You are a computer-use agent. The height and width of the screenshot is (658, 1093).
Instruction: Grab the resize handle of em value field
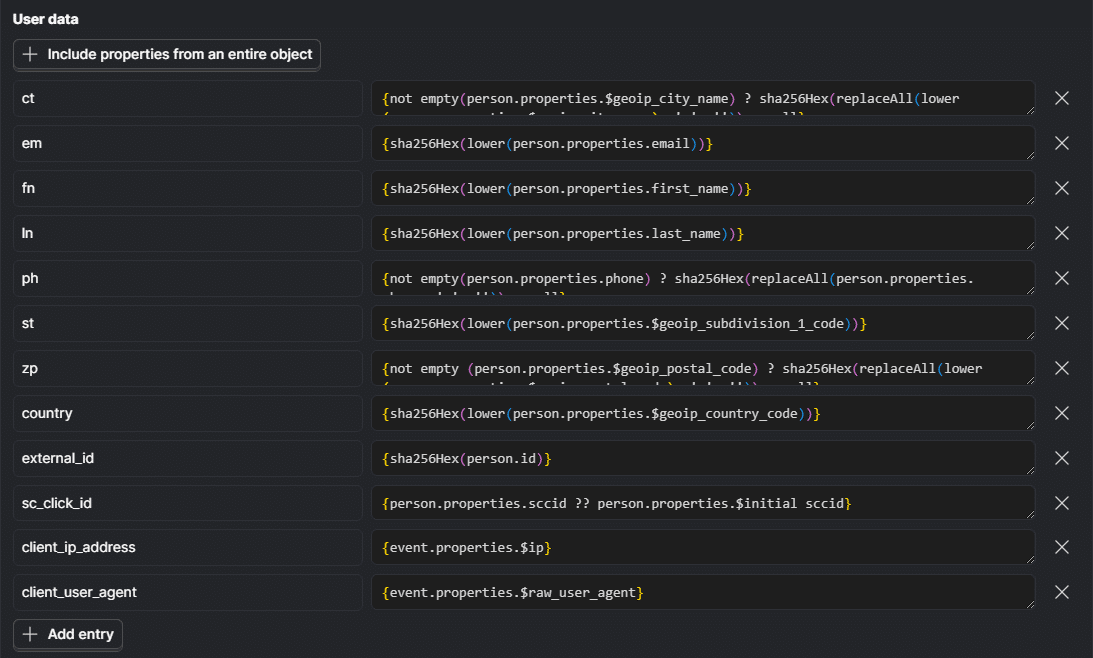click(1030, 155)
